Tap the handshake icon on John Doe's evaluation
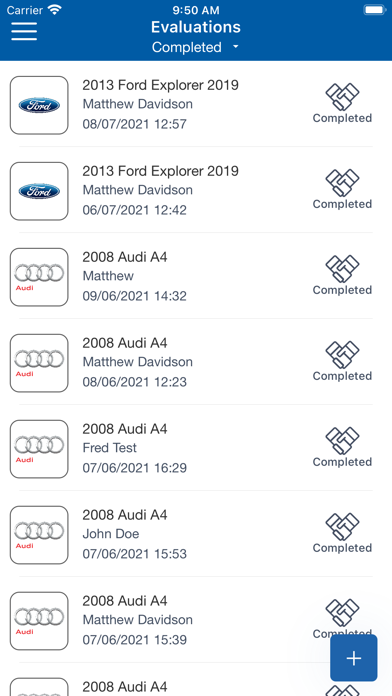The height and width of the screenshot is (696, 392). click(342, 526)
